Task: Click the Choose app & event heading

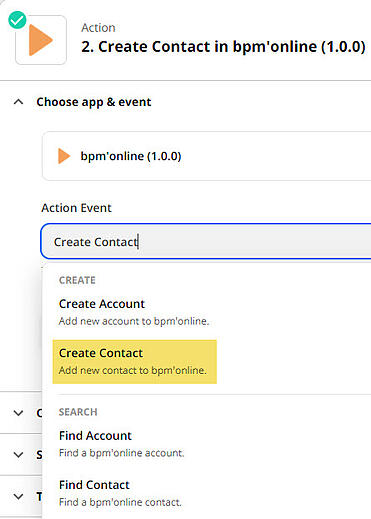Action: (x=94, y=102)
